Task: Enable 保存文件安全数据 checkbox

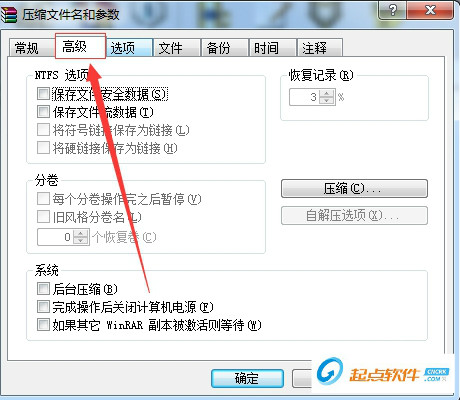Action: pyautogui.click(x=43, y=94)
